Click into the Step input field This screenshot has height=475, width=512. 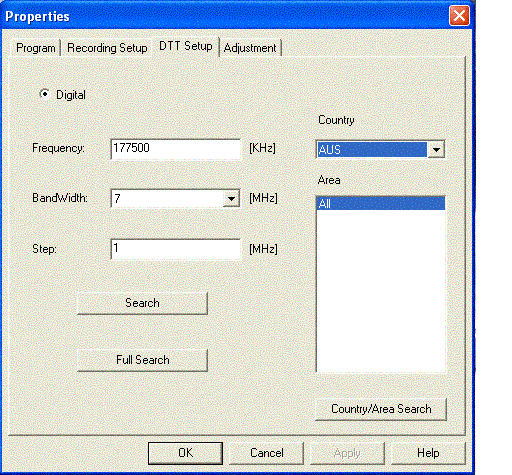tap(176, 249)
